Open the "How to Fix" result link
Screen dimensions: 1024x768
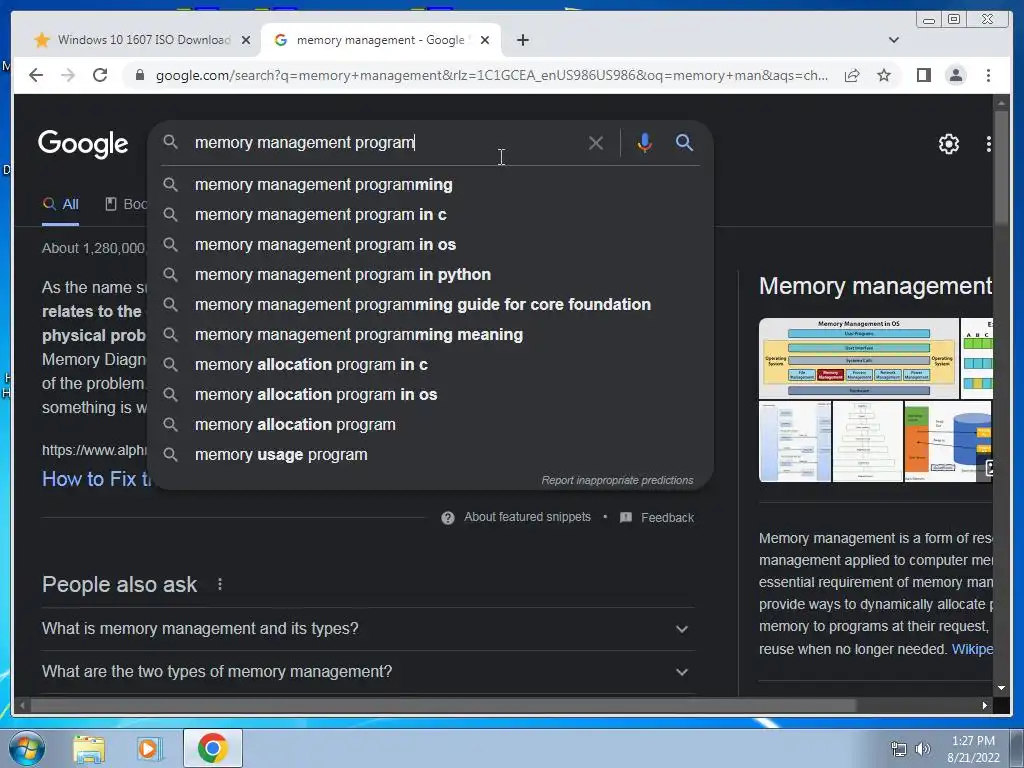click(96, 479)
